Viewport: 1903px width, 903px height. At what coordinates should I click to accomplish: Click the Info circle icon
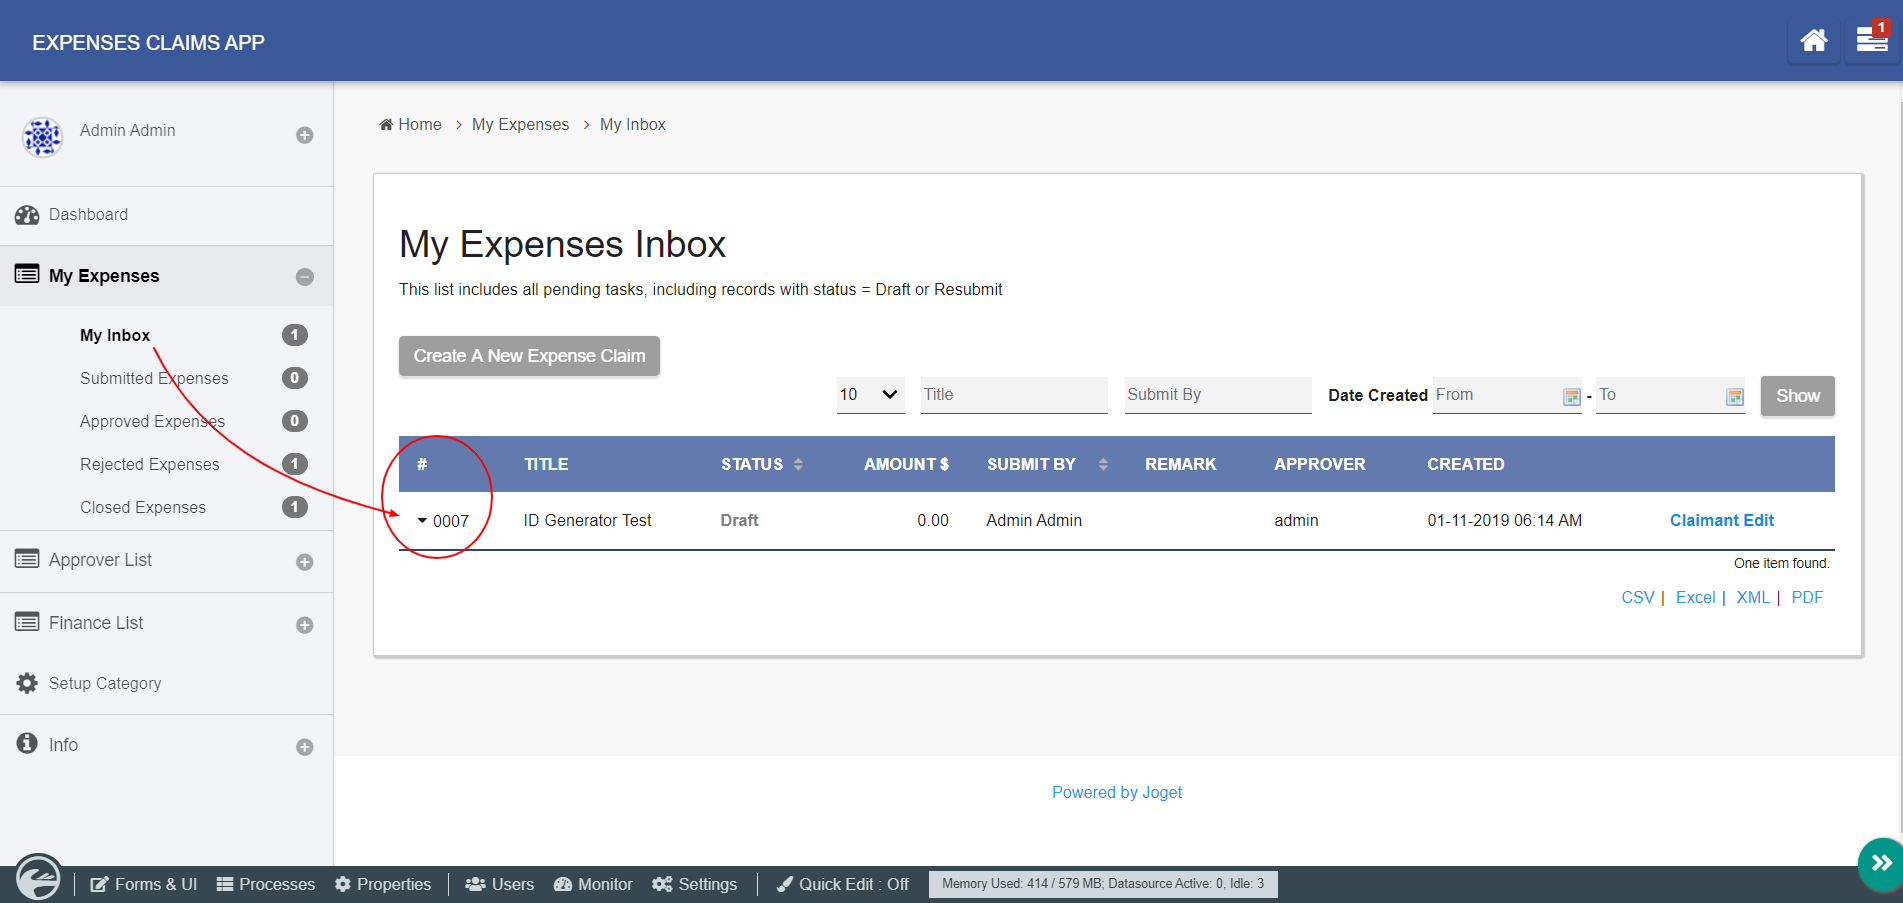point(27,743)
